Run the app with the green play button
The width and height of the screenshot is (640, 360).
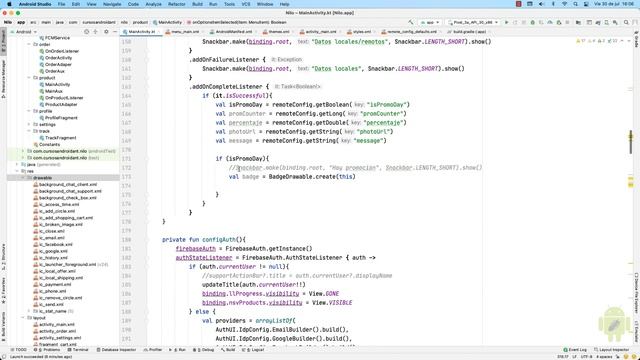point(507,22)
